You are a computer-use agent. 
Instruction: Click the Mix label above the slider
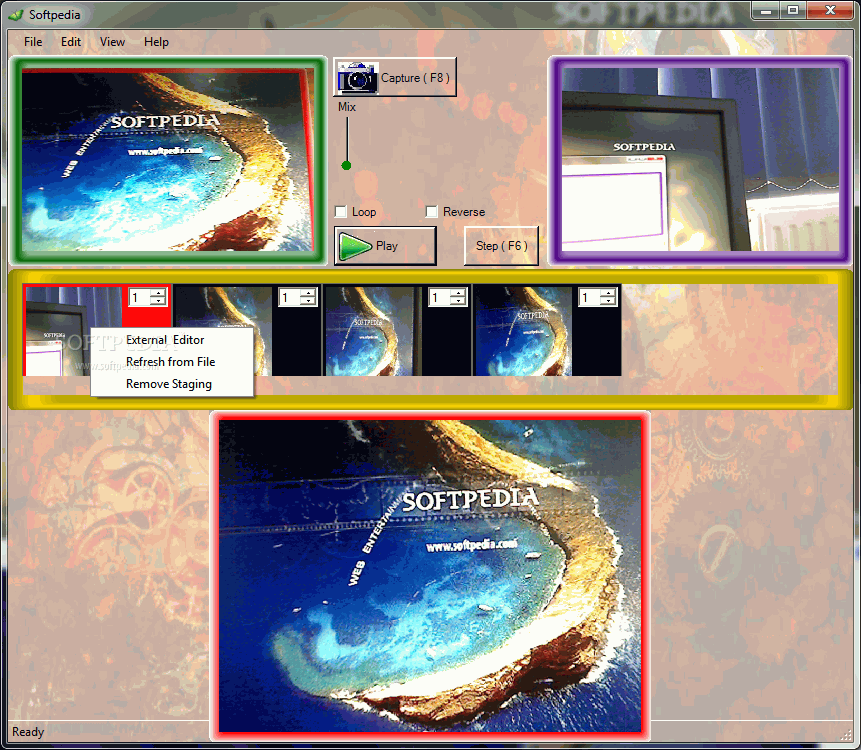pyautogui.click(x=347, y=107)
